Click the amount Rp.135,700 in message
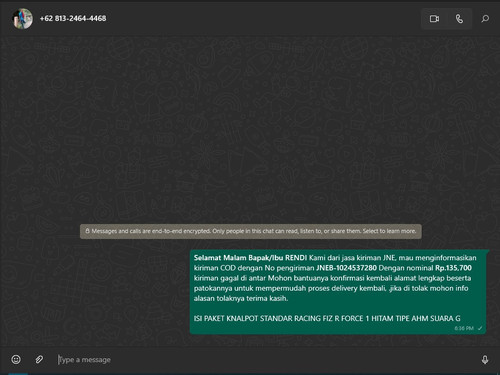This screenshot has width=500, height=375. click(453, 268)
